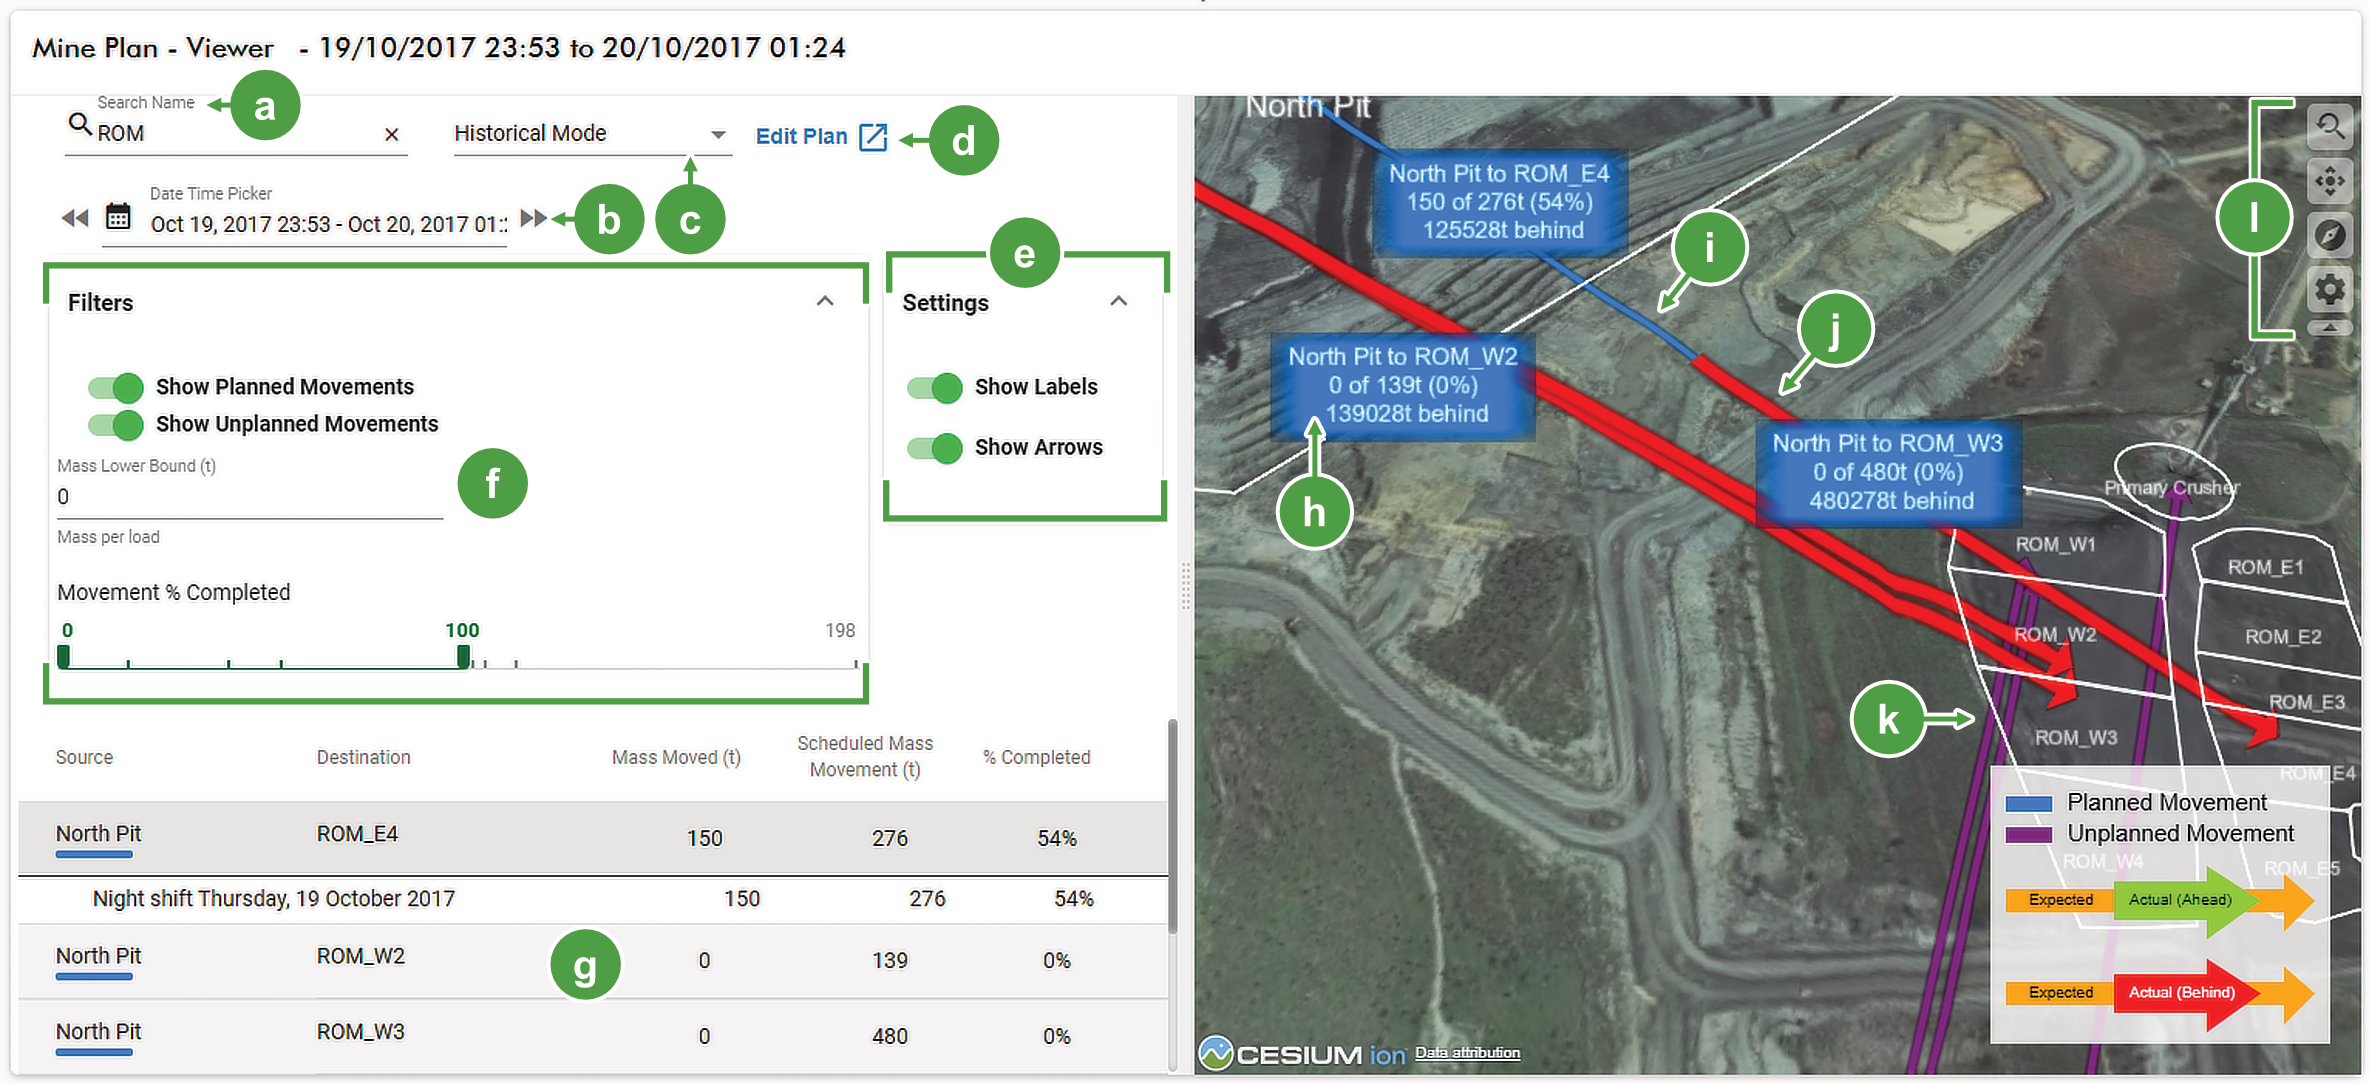Collapse the Settings panel
Screen dimensions: 2369x1084
tap(1119, 301)
